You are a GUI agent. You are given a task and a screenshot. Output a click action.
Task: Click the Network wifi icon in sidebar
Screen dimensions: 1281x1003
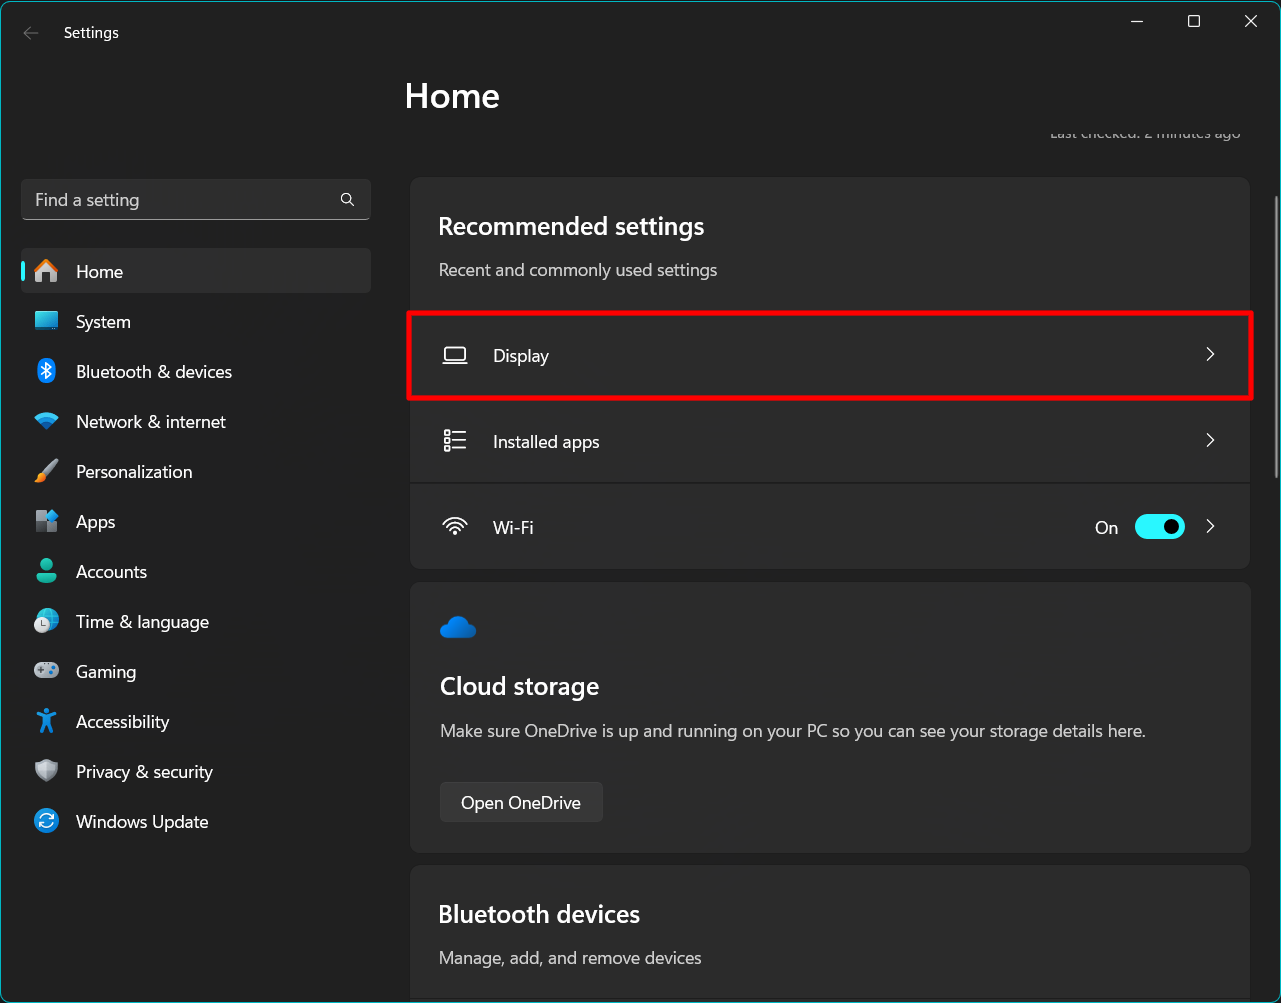coord(46,421)
